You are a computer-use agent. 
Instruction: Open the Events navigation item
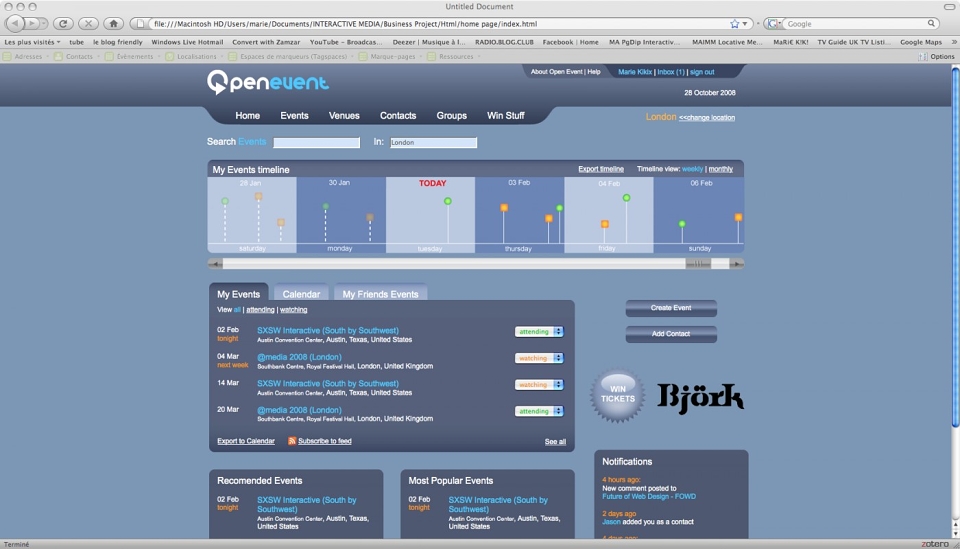pyautogui.click(x=294, y=116)
